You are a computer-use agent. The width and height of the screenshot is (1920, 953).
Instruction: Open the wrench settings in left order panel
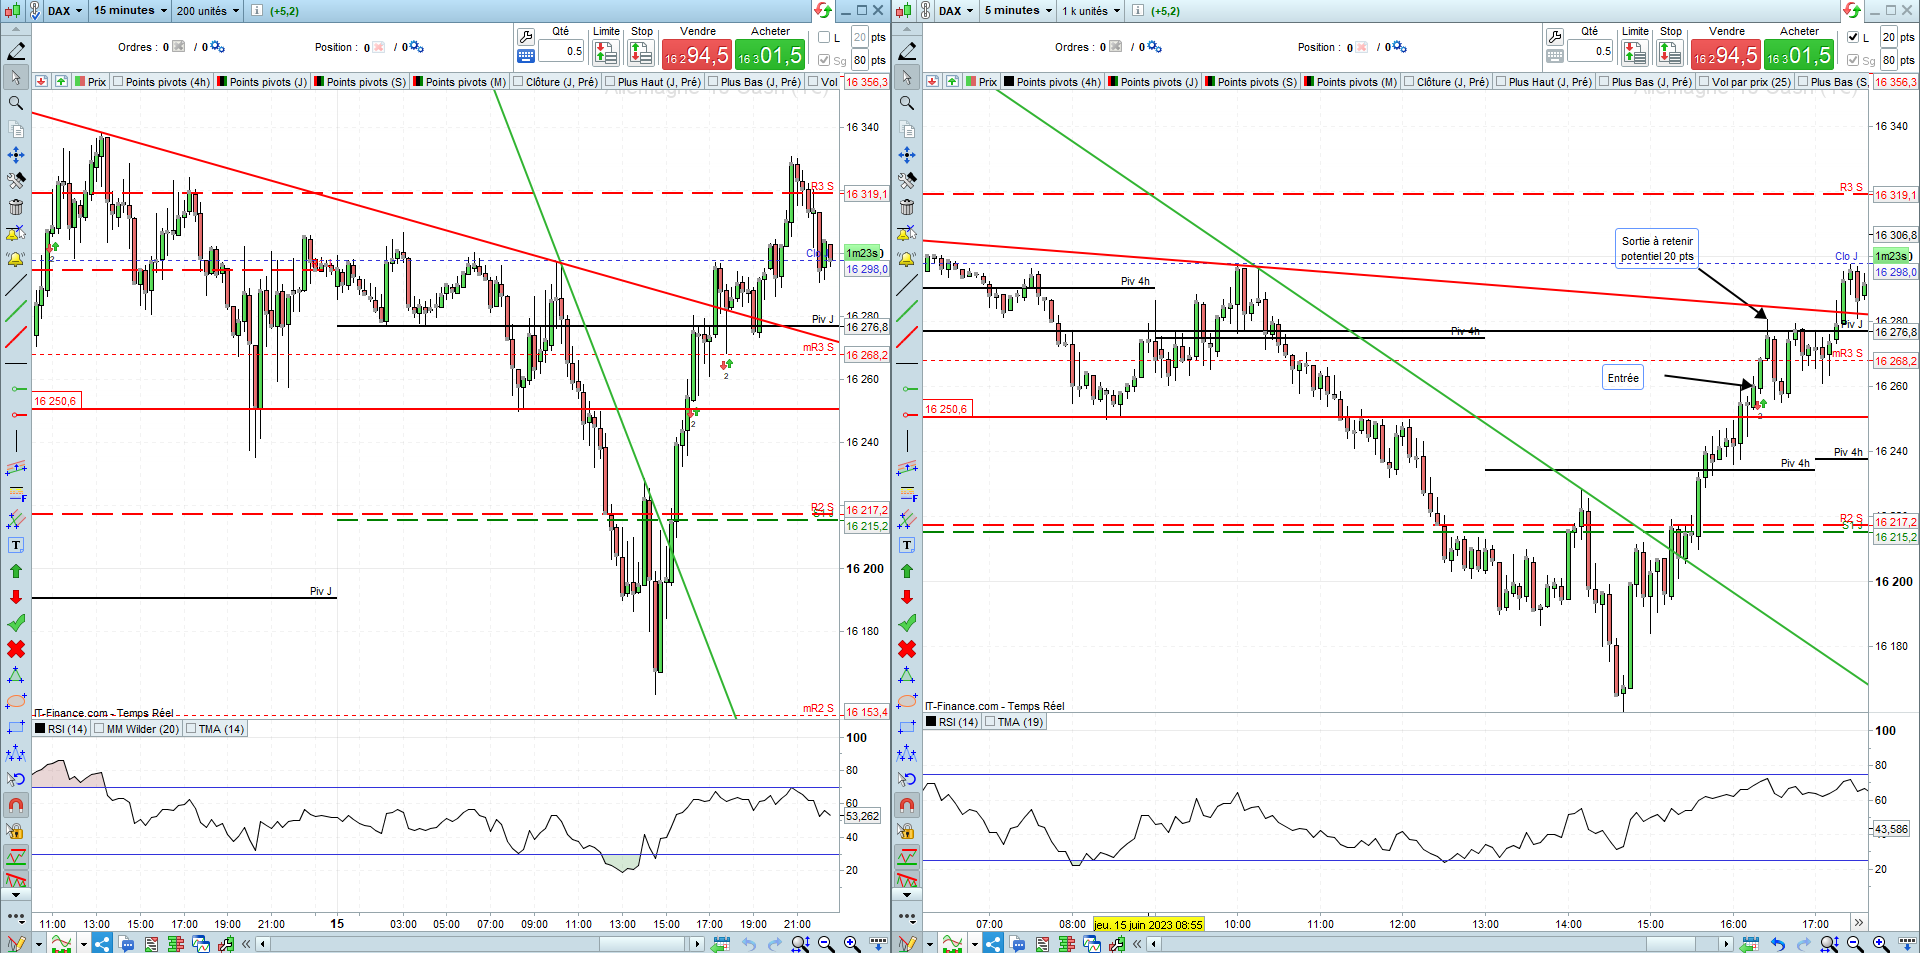point(526,37)
